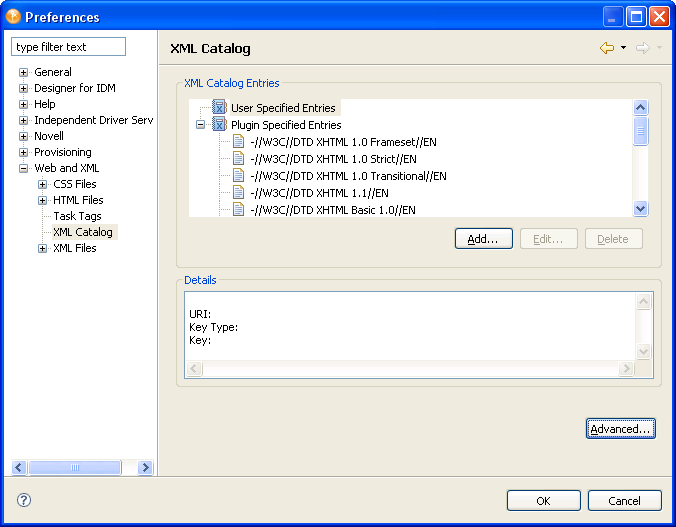The image size is (676, 527).
Task: Expand the Help preferences node
Action: [24, 104]
